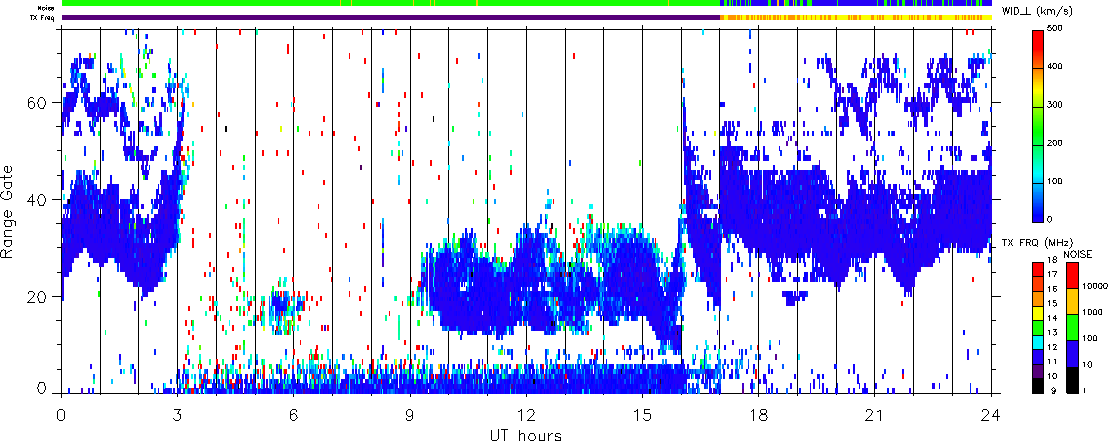The width and height of the screenshot is (1108, 441).
Task: Pick the green swatch in NOISE legend
Action: (1072, 327)
